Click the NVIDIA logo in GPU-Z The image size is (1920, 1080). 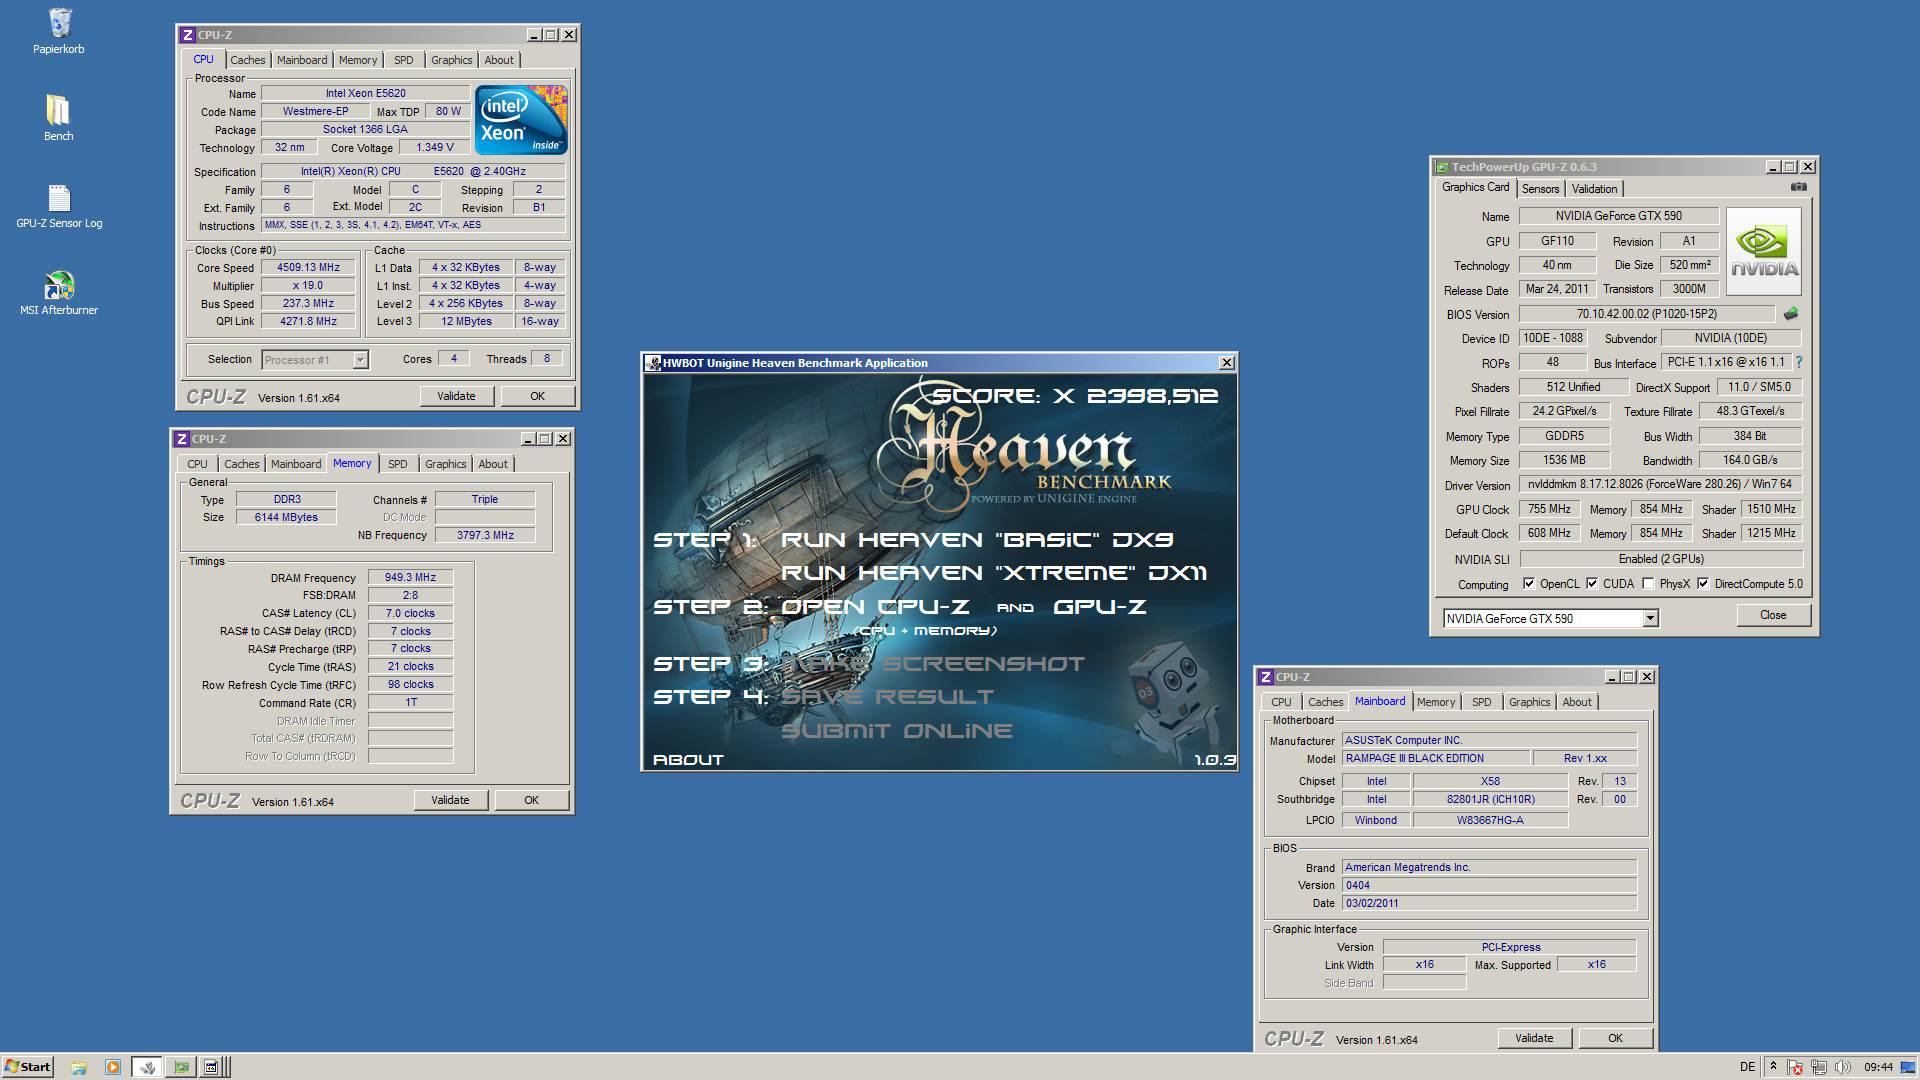point(1764,250)
